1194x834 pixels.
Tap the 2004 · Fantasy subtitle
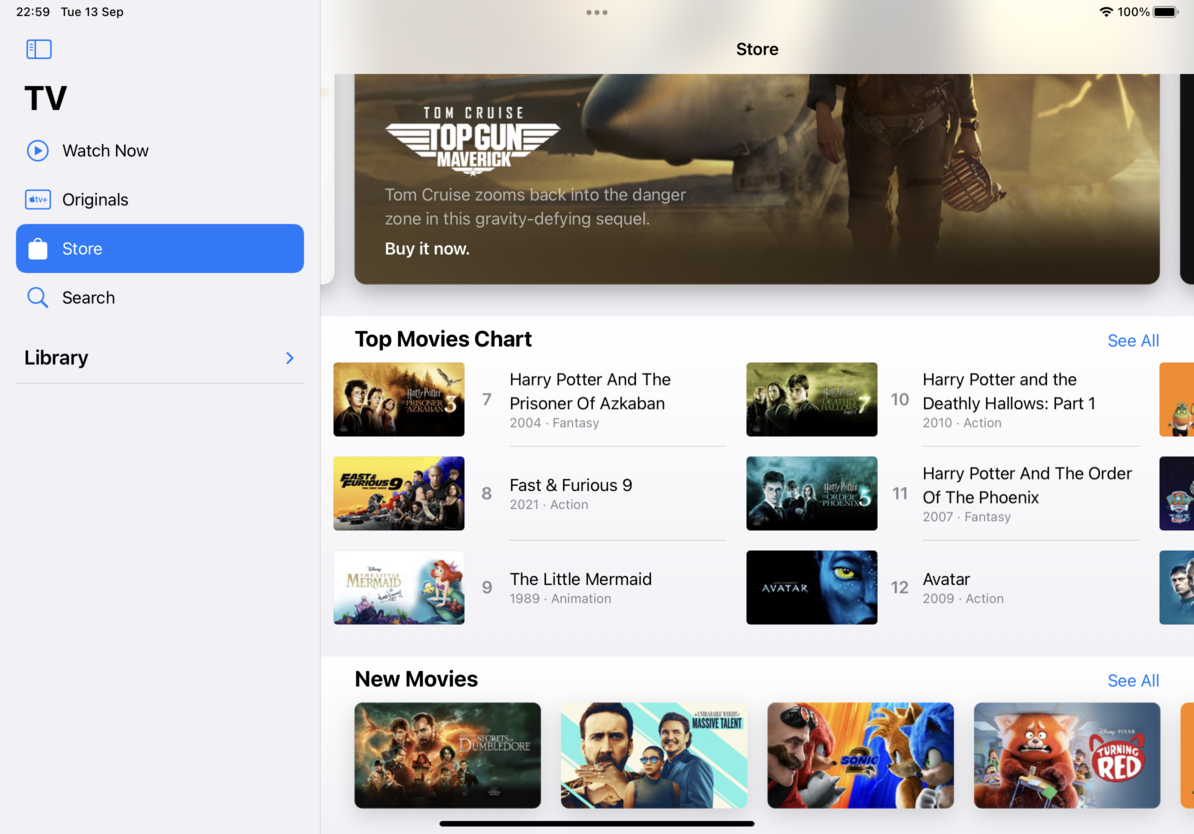click(x=554, y=423)
